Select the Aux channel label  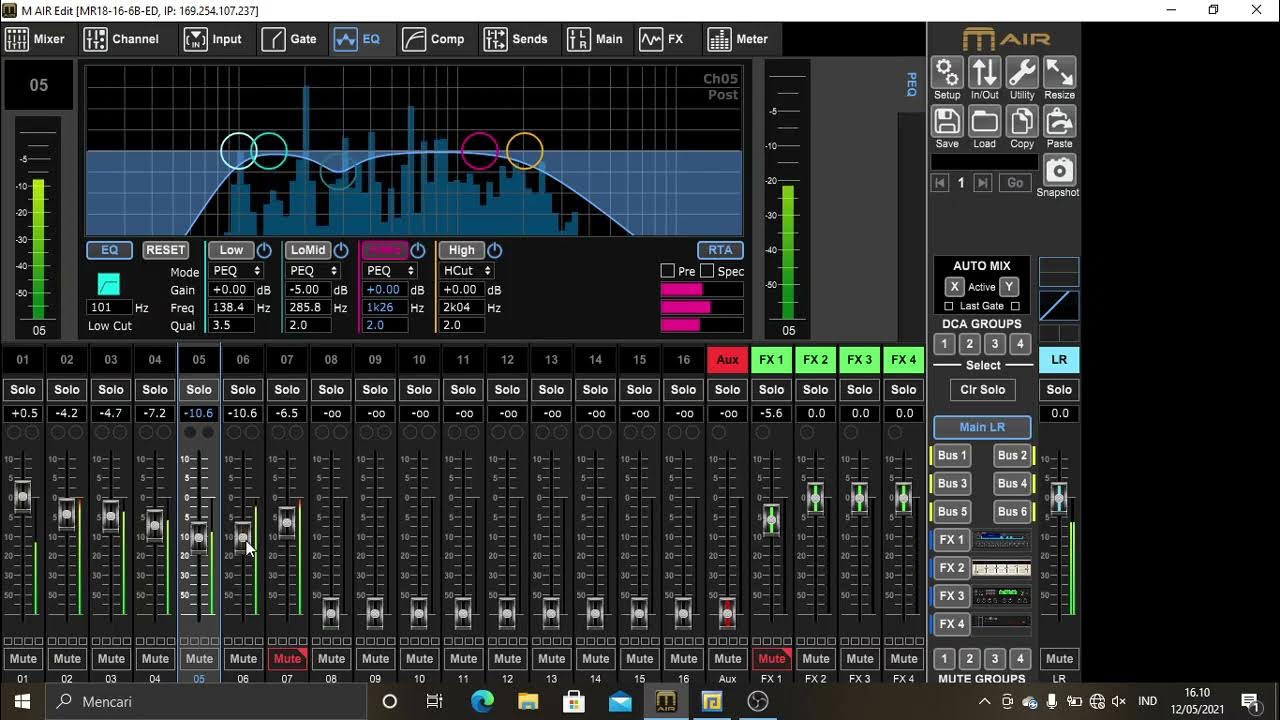727,360
